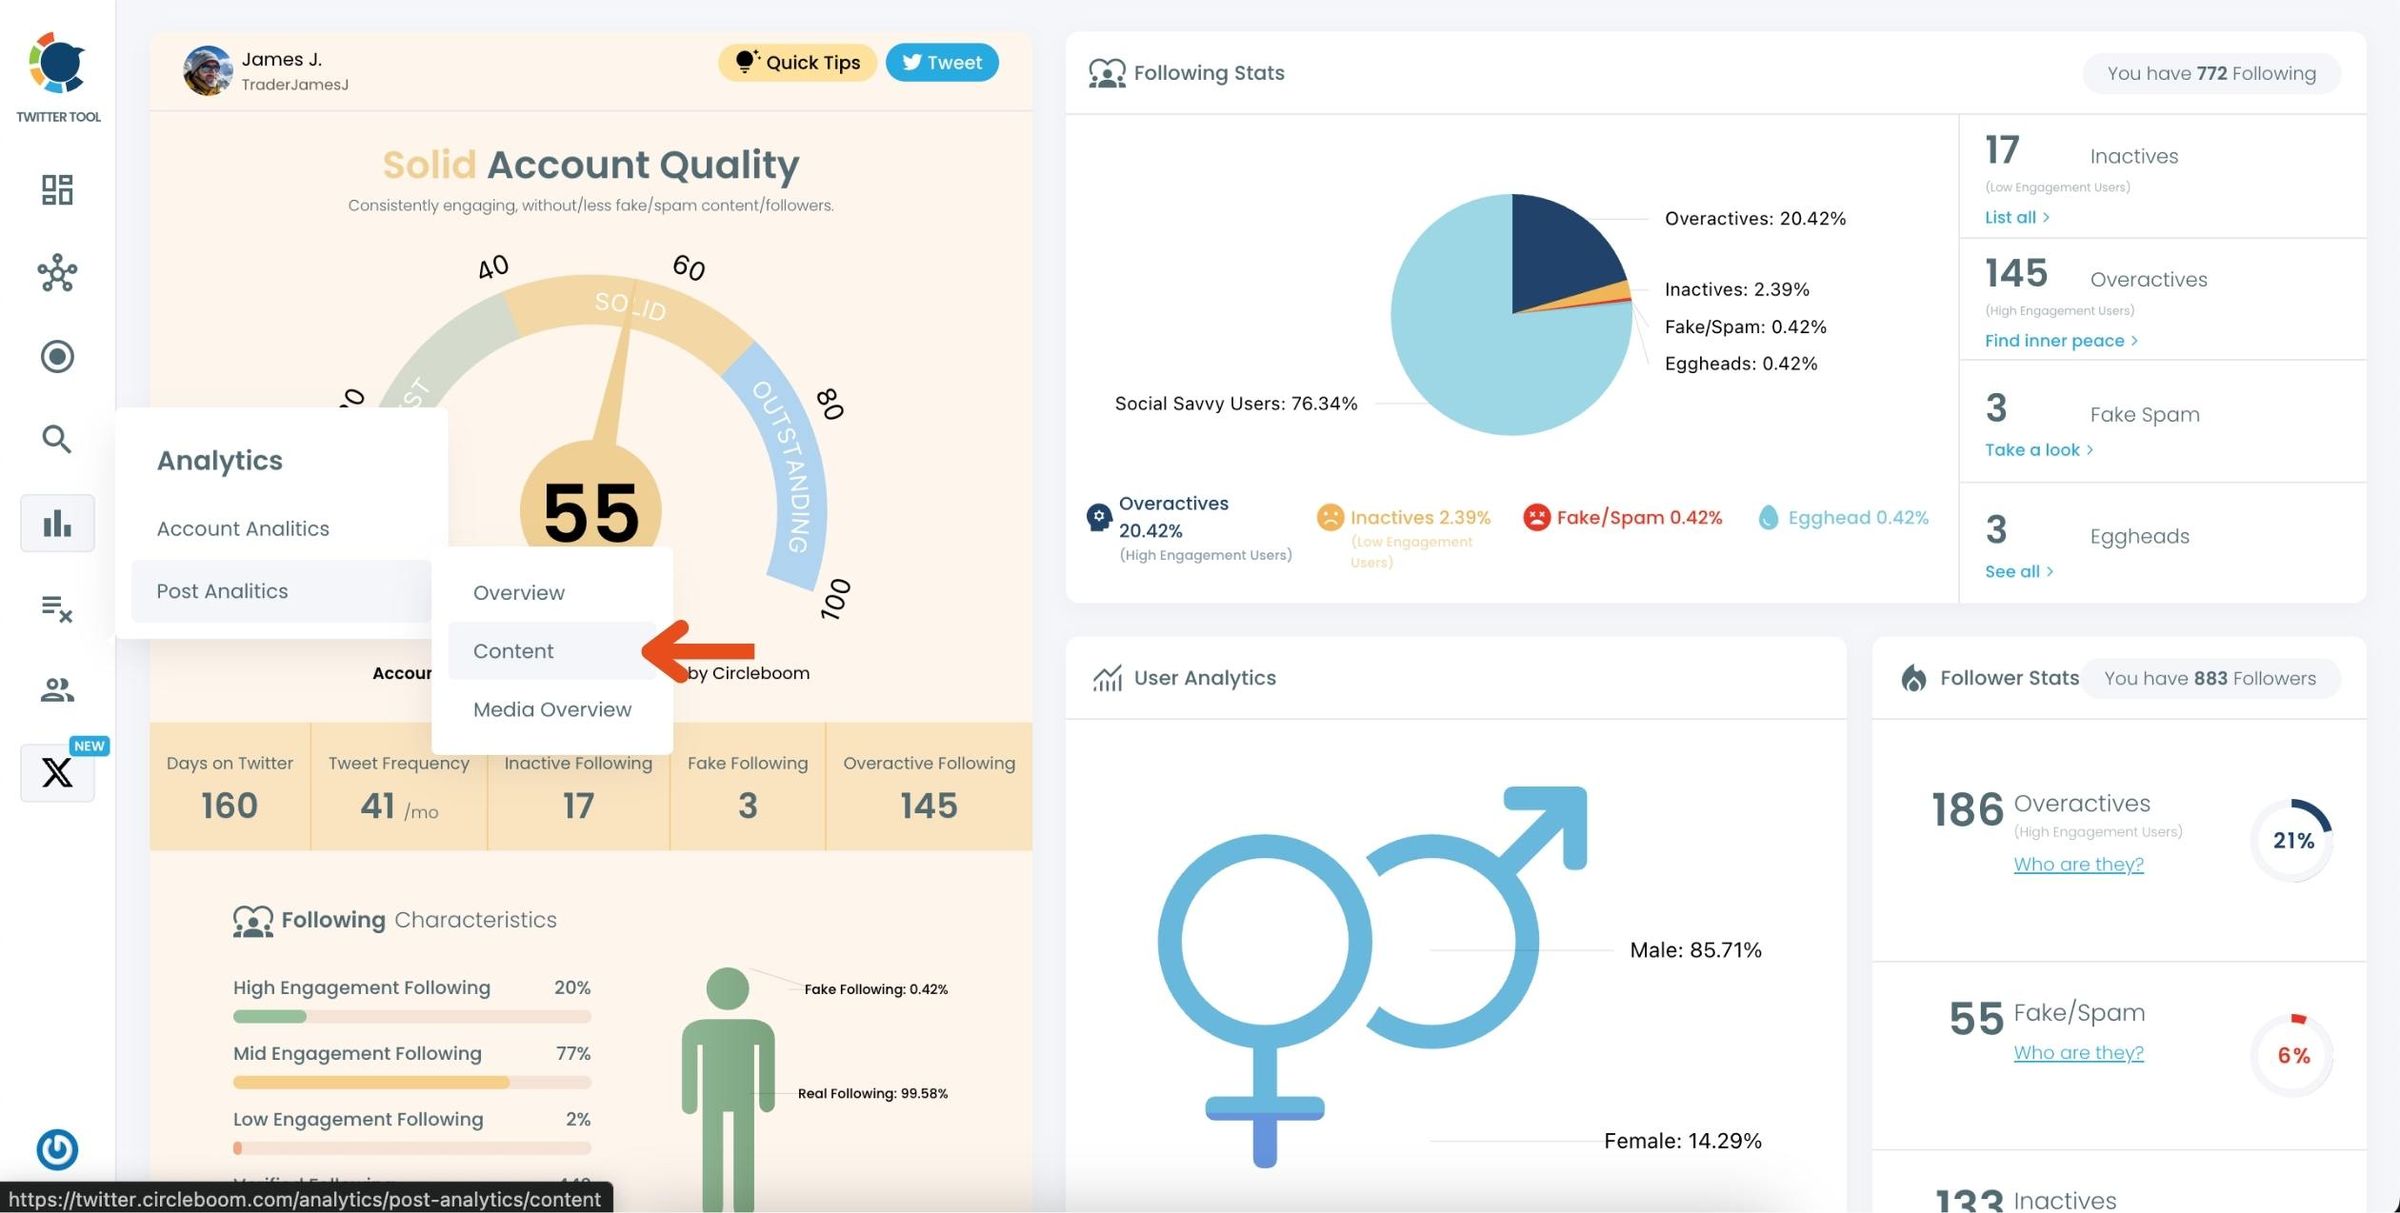Open the dashboard grid icon in sidebar
The width and height of the screenshot is (2400, 1213).
point(57,189)
